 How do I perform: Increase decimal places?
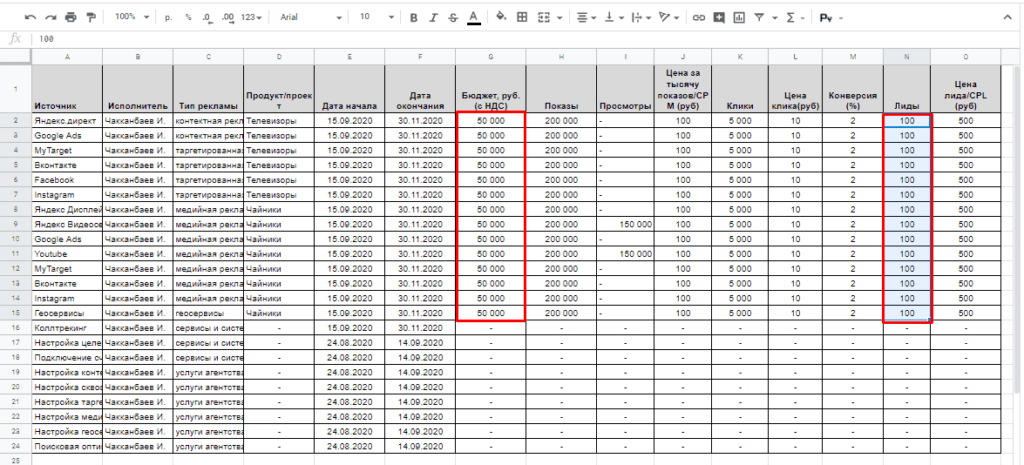tap(227, 18)
